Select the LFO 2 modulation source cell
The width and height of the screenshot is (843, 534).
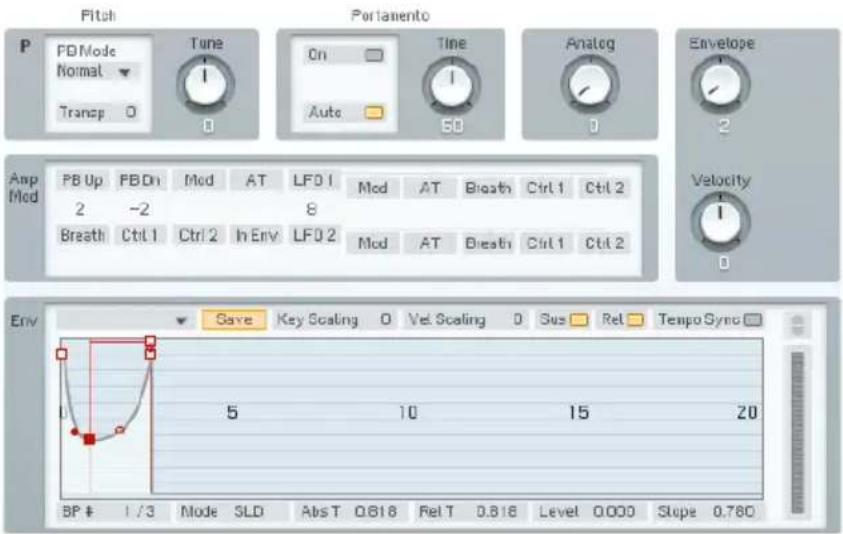click(313, 235)
